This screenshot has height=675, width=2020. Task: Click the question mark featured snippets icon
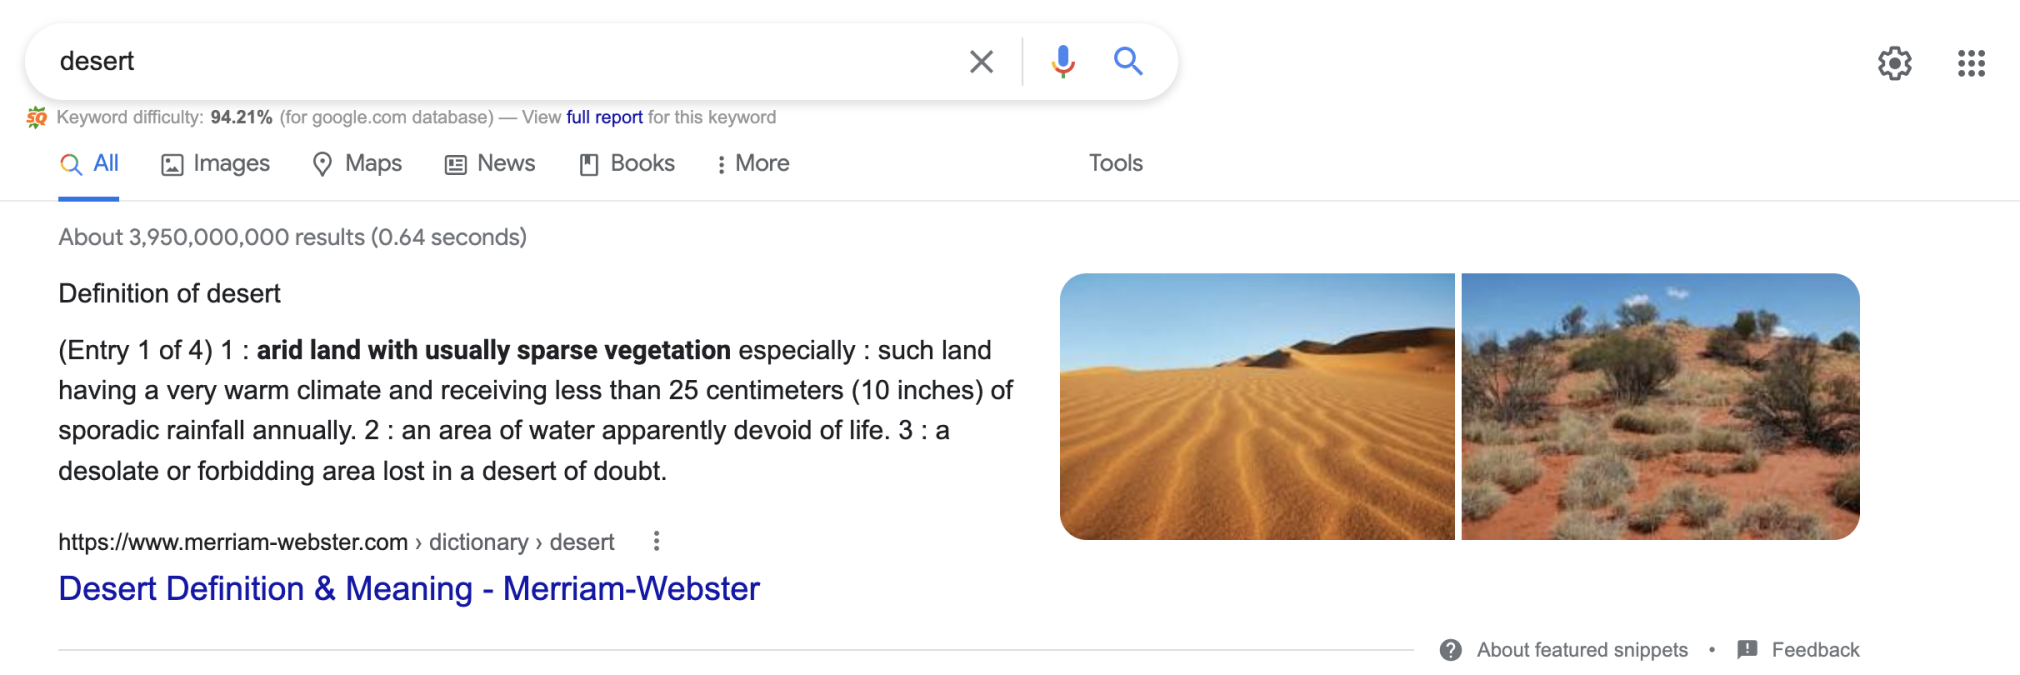[x=1450, y=650]
